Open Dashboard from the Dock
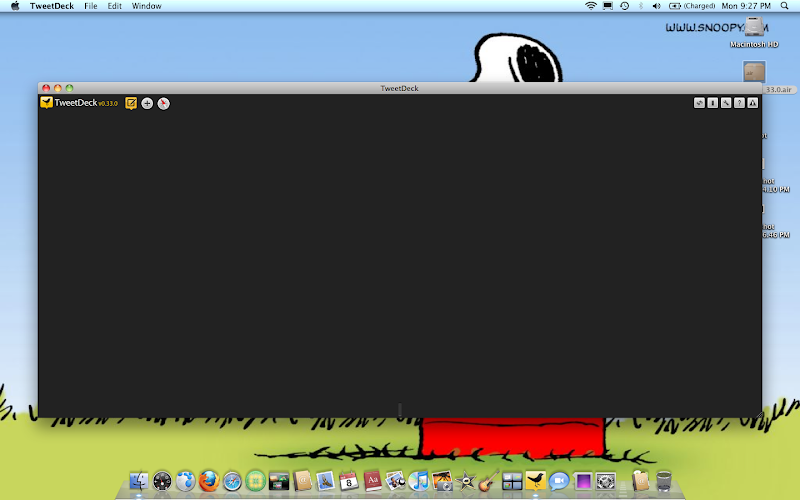 pos(162,481)
